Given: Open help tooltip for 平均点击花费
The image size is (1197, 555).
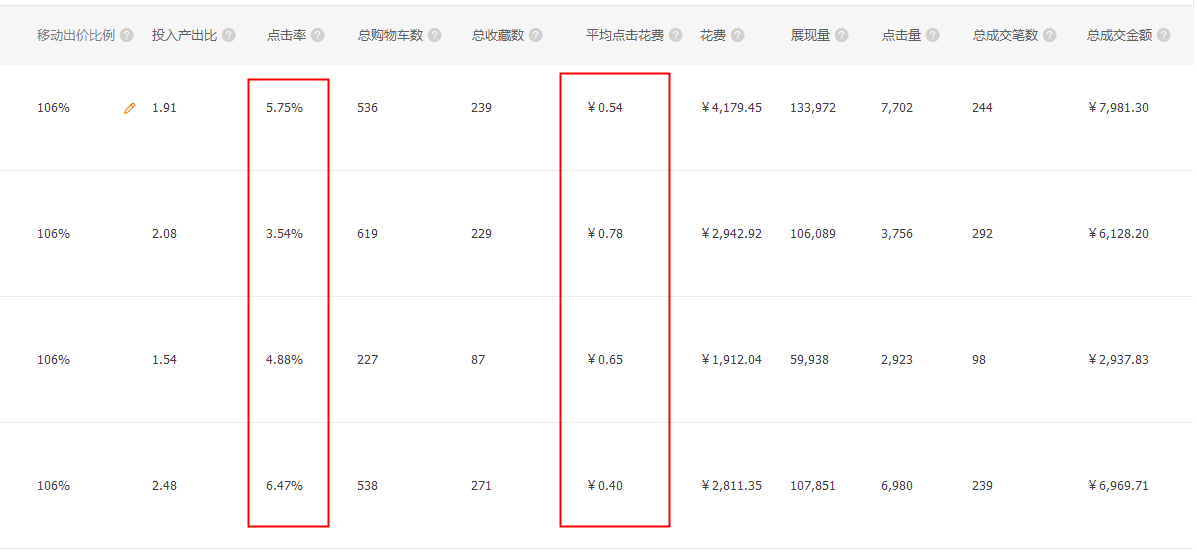Looking at the screenshot, I should pos(676,35).
